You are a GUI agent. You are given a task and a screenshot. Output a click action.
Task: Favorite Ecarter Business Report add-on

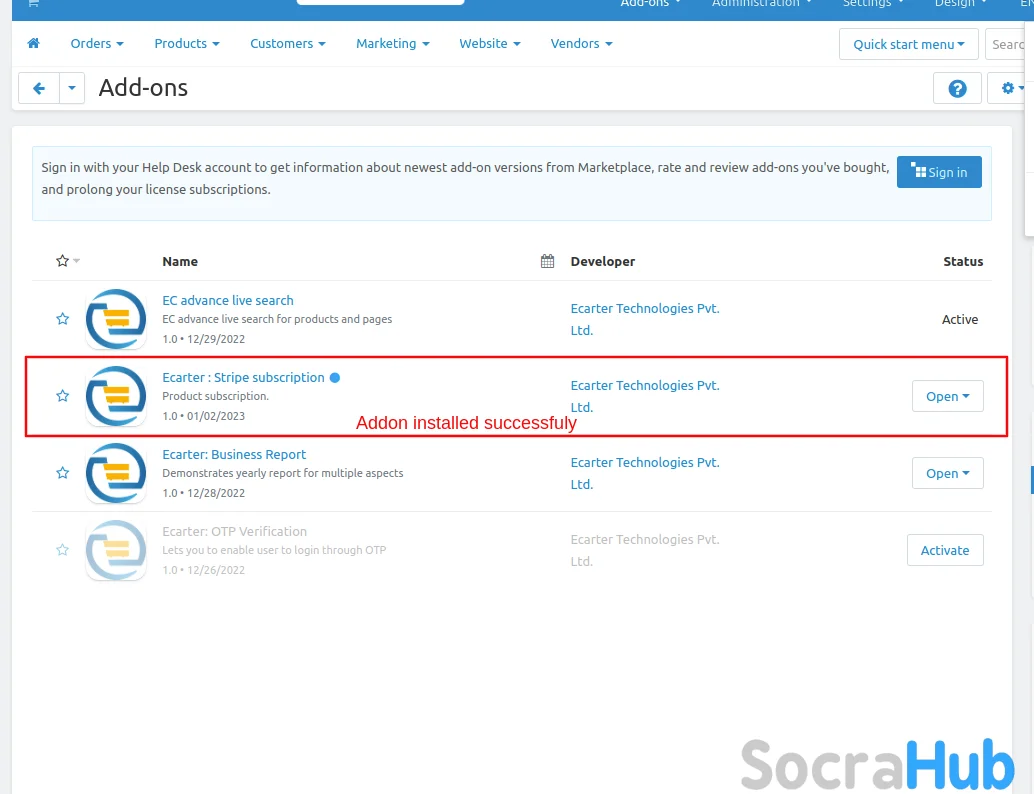[x=63, y=473]
